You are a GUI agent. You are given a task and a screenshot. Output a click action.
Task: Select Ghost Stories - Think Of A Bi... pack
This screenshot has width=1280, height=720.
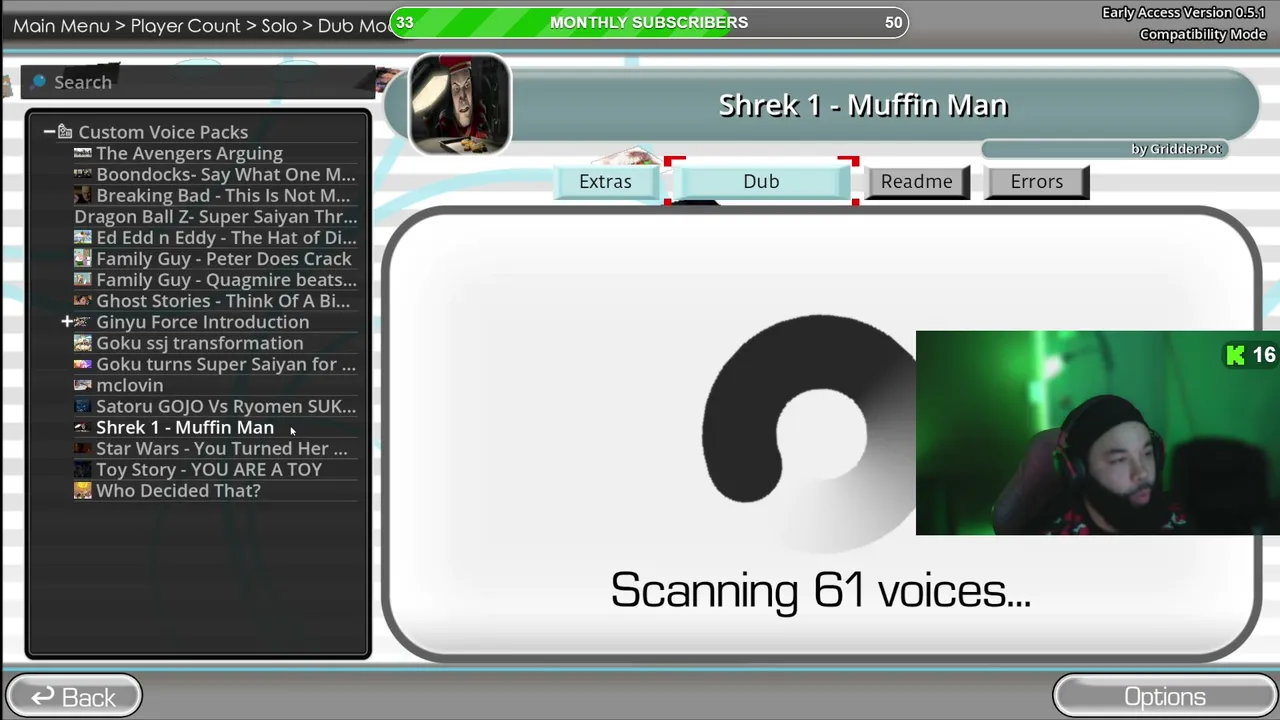click(223, 301)
